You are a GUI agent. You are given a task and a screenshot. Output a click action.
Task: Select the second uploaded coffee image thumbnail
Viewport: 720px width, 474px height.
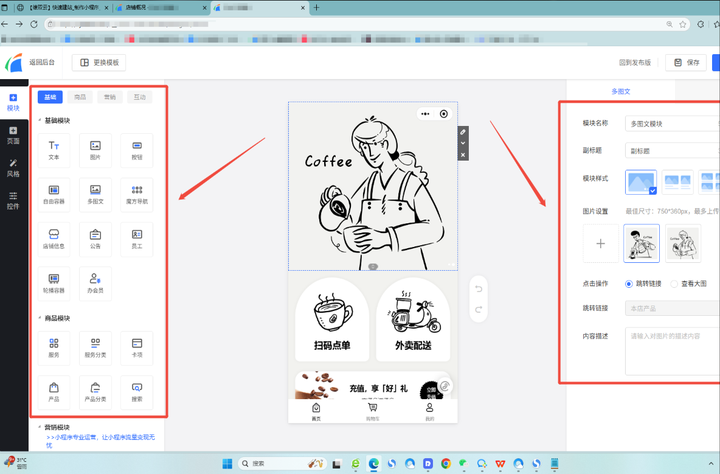point(683,243)
